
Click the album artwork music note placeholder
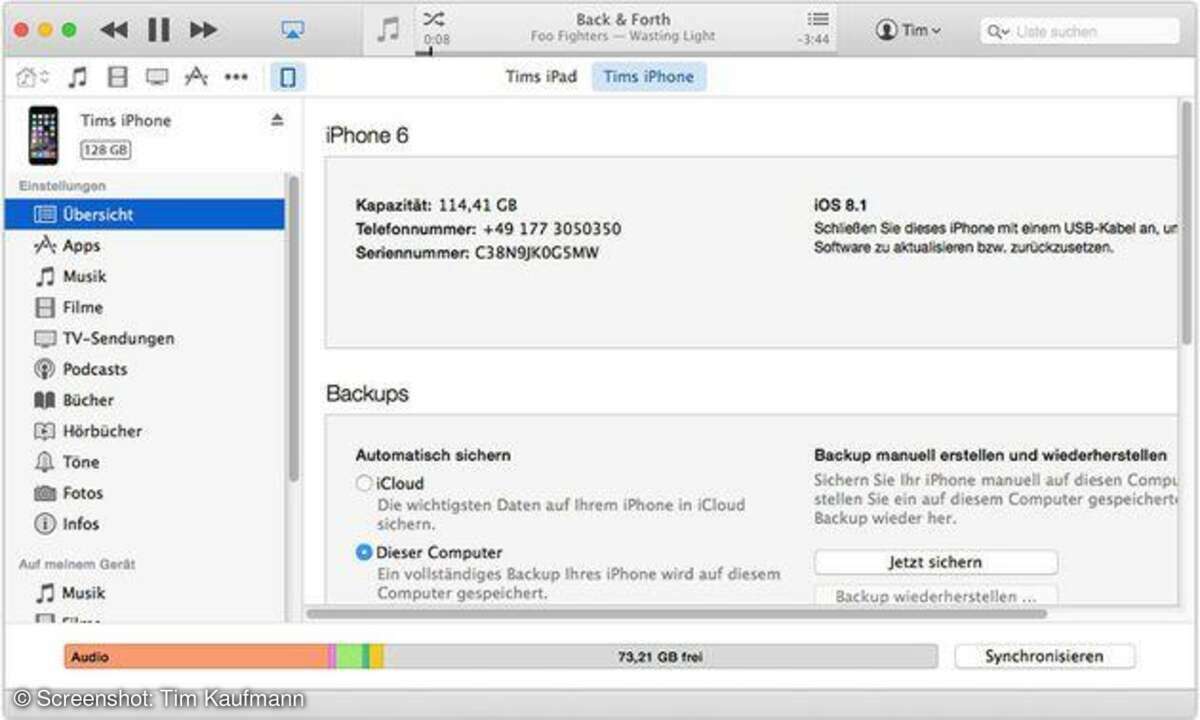point(388,31)
